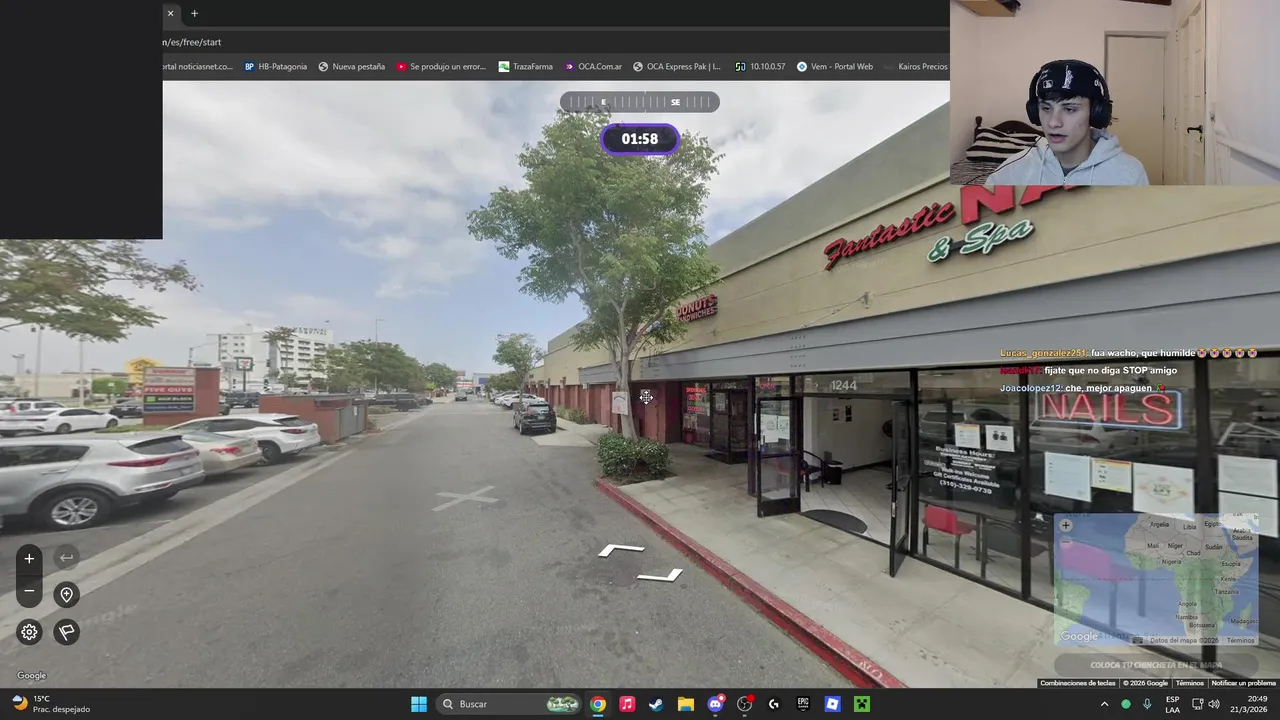The width and height of the screenshot is (1280, 720).
Task: Click the 'Coloca tu chincheta en el mapa' button
Action: pyautogui.click(x=1156, y=665)
